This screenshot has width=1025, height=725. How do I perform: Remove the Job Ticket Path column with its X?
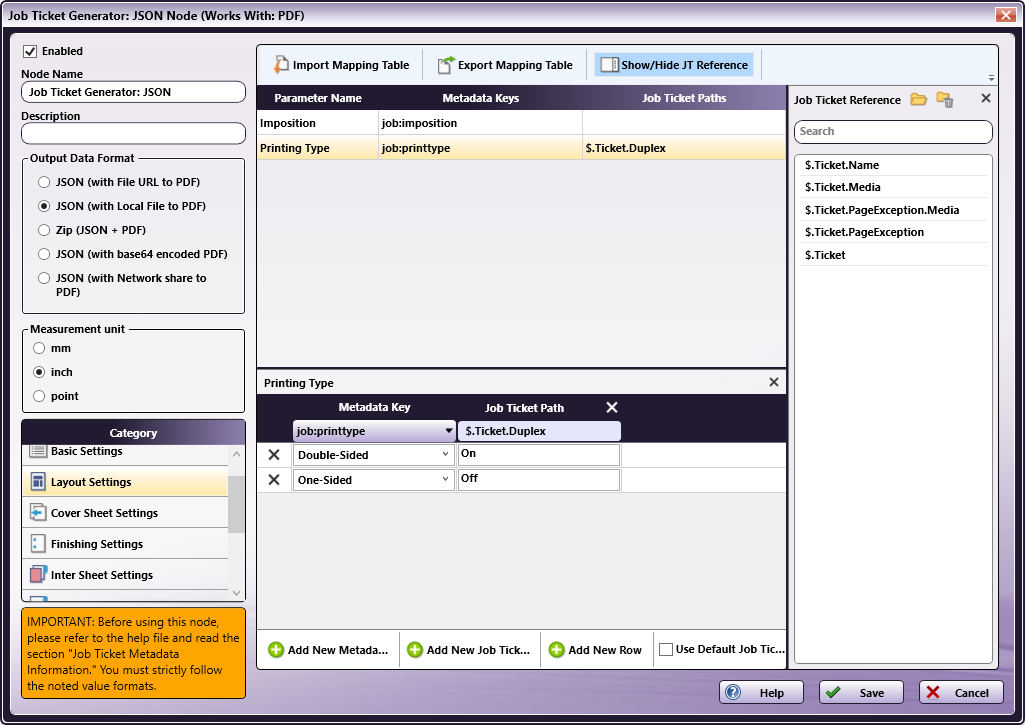click(612, 407)
